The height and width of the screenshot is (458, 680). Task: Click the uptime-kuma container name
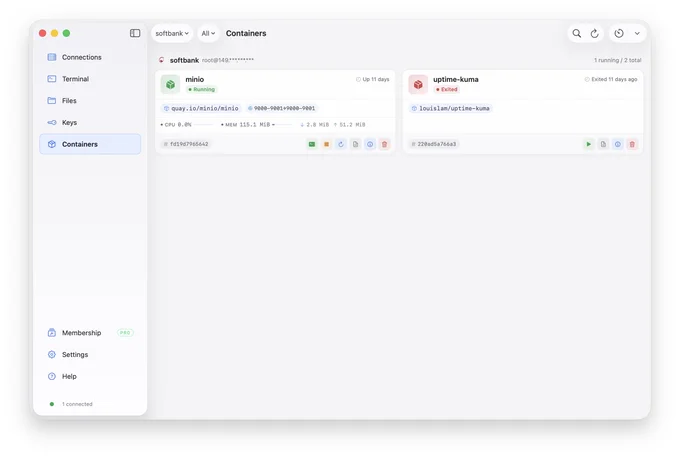coord(455,79)
